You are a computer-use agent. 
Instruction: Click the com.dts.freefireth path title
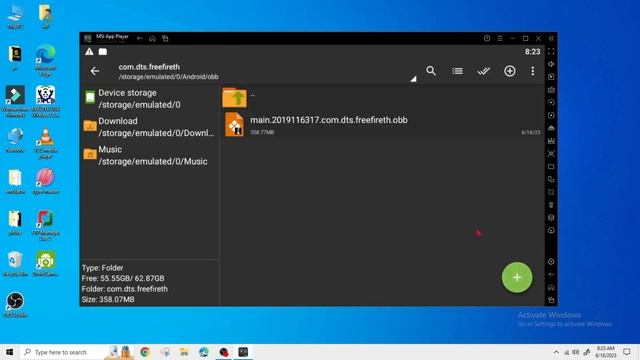tap(149, 67)
